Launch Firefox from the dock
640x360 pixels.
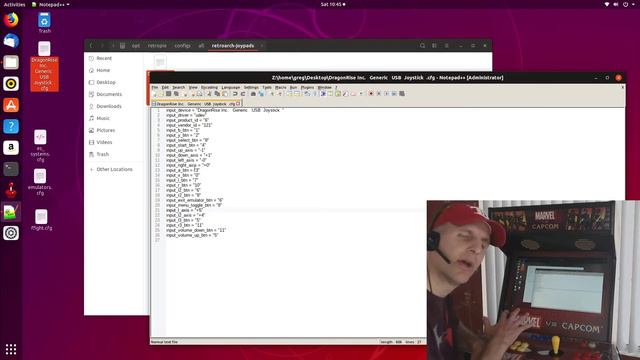11,20
